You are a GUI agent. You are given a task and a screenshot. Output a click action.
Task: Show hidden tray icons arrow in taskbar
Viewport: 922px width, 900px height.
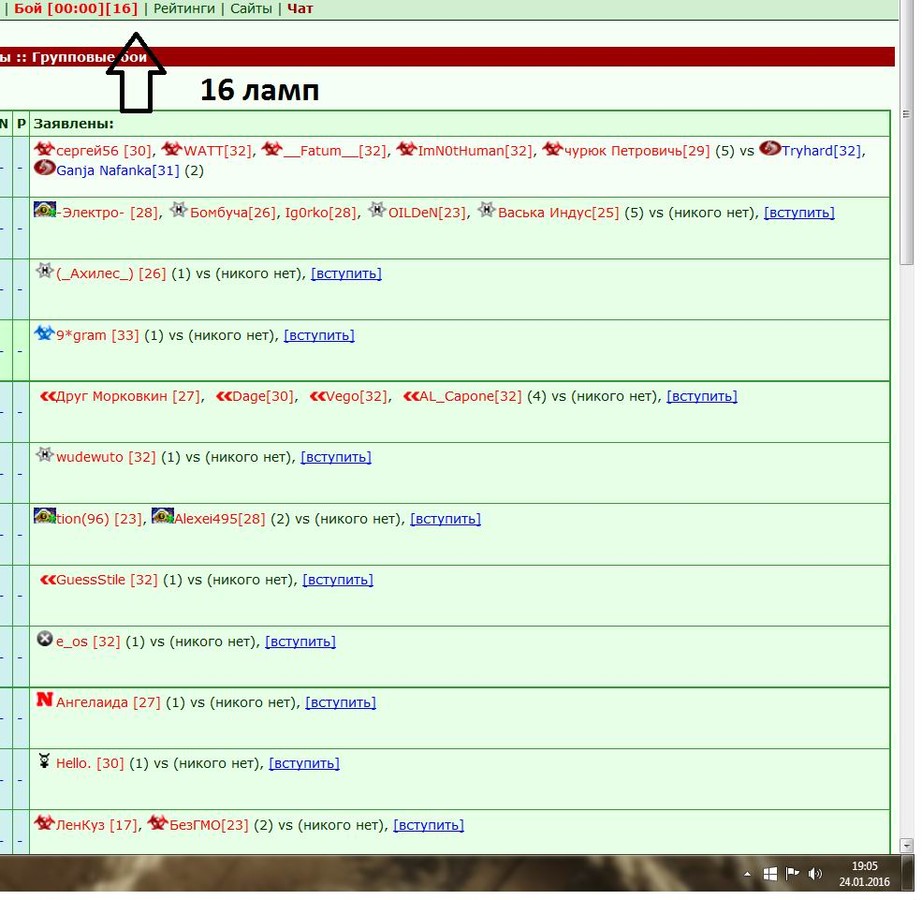point(747,875)
